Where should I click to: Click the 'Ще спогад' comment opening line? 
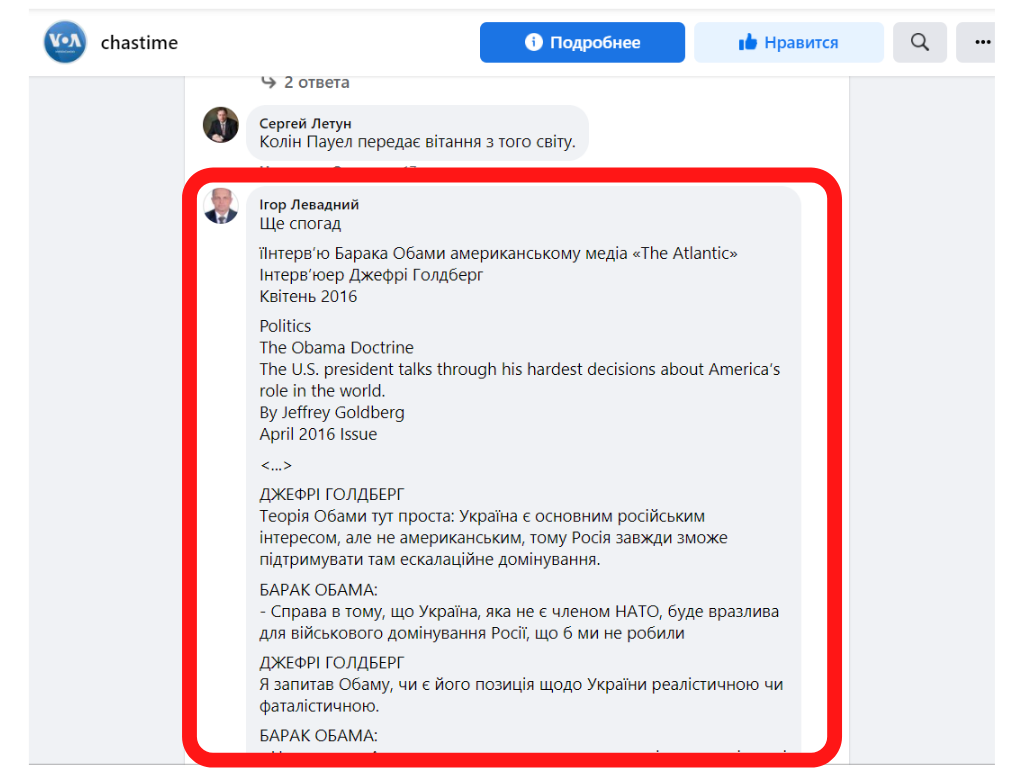[x=300, y=224]
